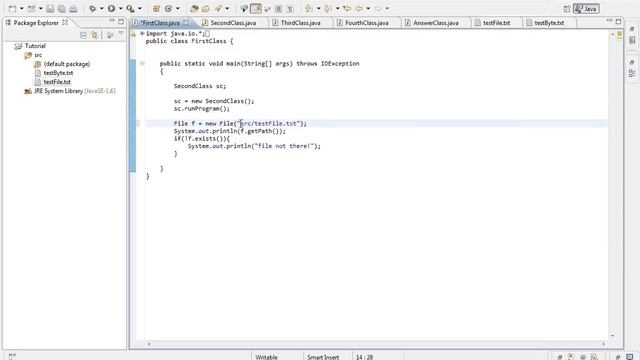Screen dimensions: 640x360
Task: Open the New wizard dropdown arrow
Action: 22,9
